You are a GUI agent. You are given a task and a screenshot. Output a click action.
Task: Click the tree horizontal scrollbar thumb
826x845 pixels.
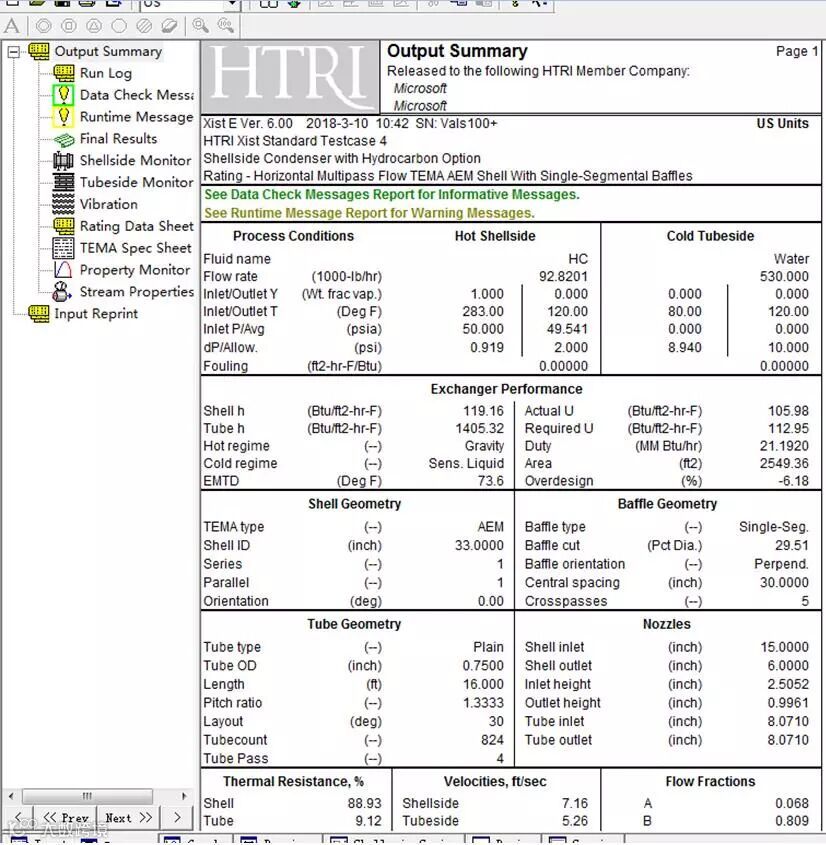(87, 796)
